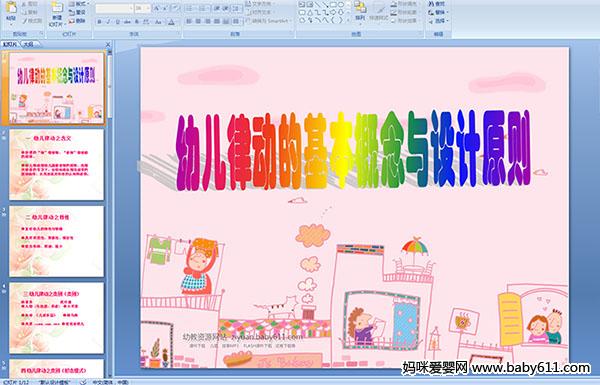The height and width of the screenshot is (385, 600).
Task: Switch to the Outline pane tab
Action: [x=29, y=44]
